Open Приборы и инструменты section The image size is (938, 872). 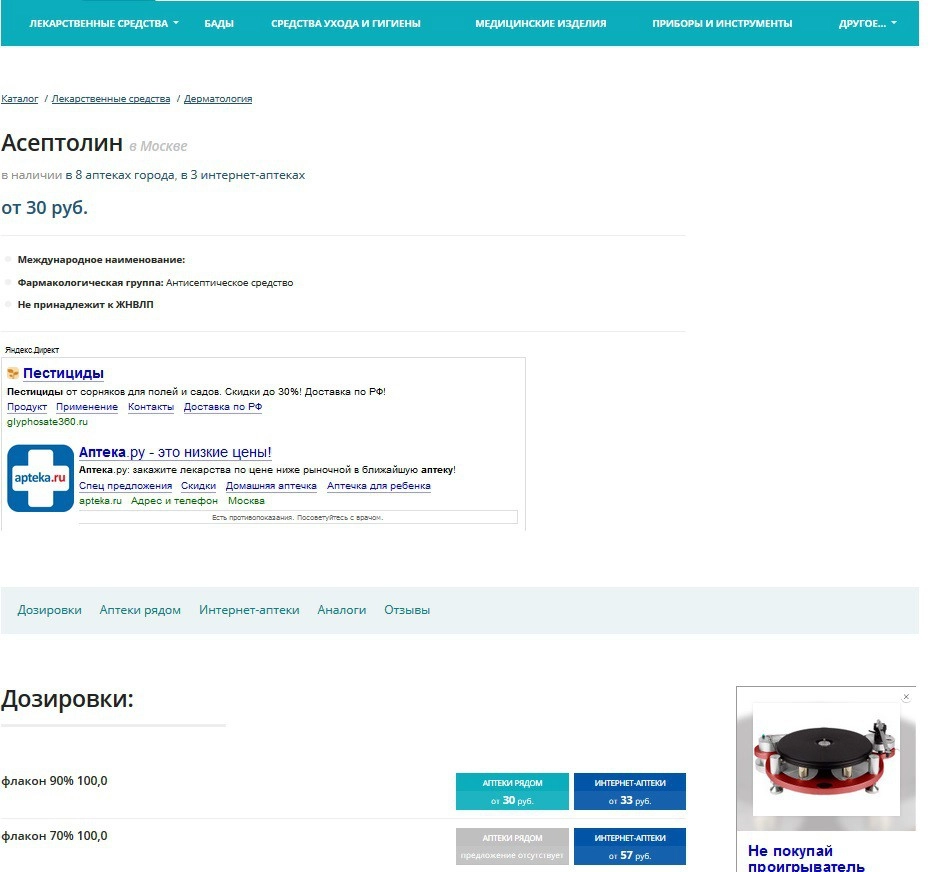(722, 23)
